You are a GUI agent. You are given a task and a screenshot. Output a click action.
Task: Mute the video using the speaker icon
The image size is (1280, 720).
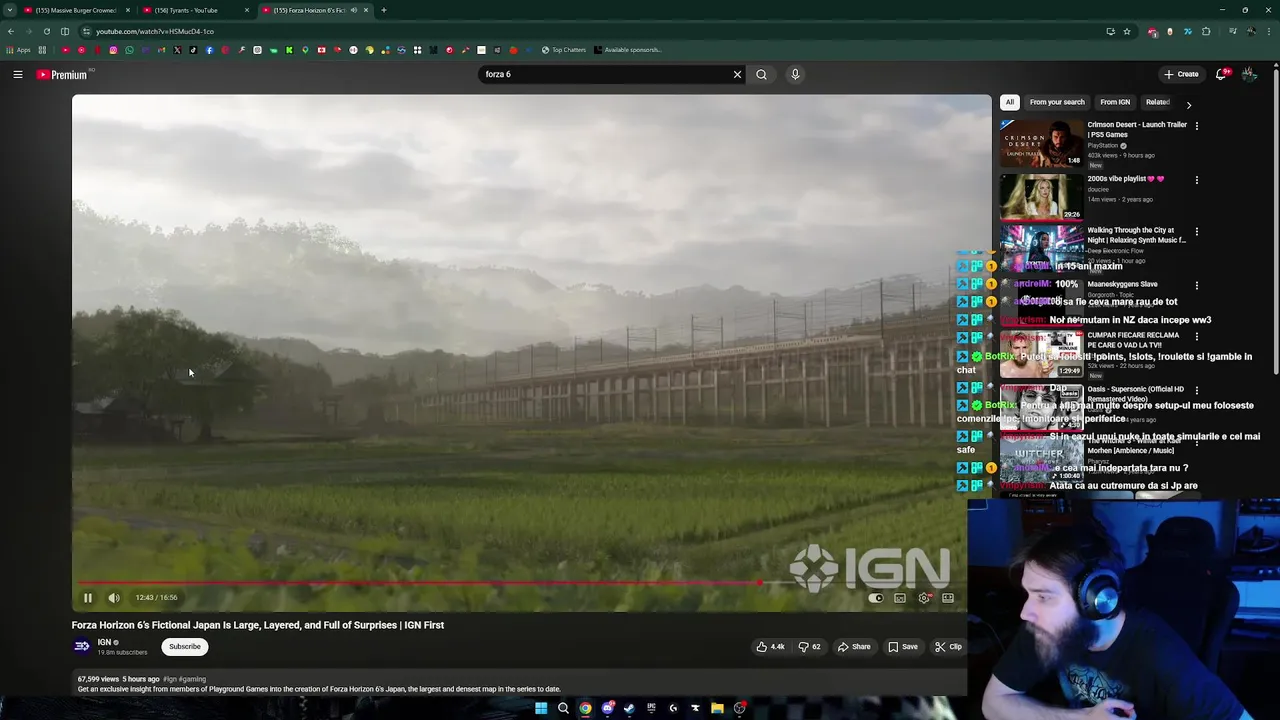tap(114, 598)
